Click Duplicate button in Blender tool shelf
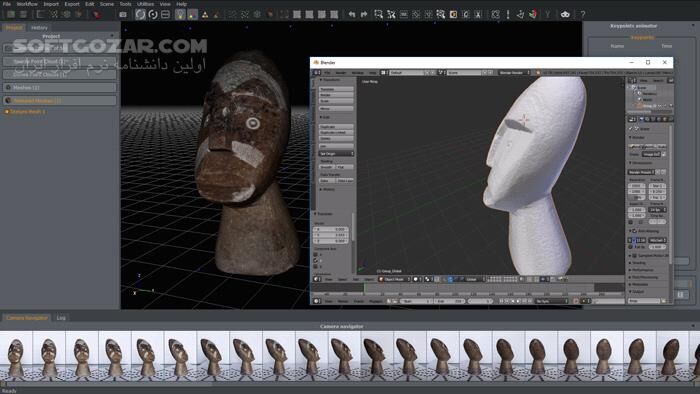Viewport: 700px width, 394px height. click(x=336, y=127)
